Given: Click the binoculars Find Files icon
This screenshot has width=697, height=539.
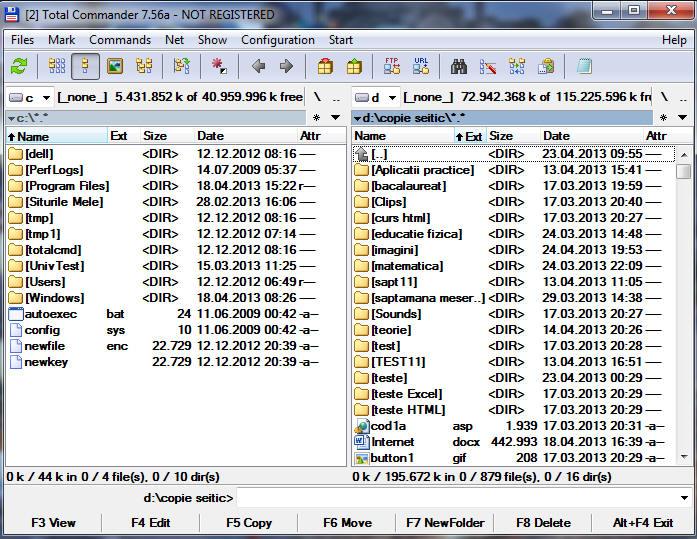Looking at the screenshot, I should [459, 67].
